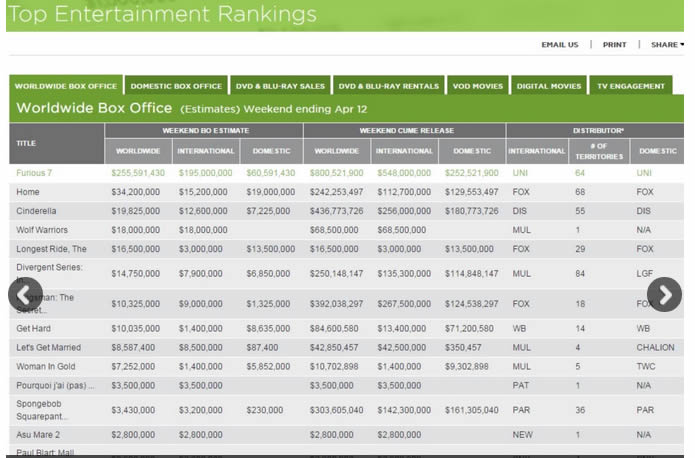
Task: Click the Top Entertainment Rankings heading
Action: point(162,14)
